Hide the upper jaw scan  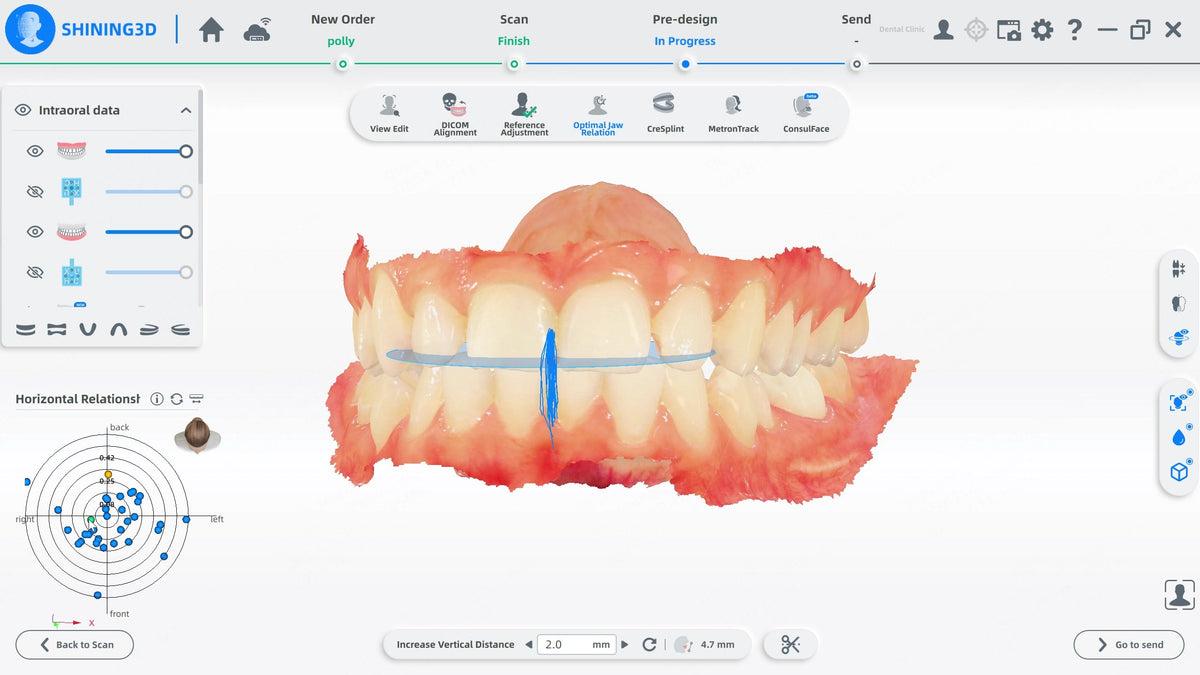(35, 151)
